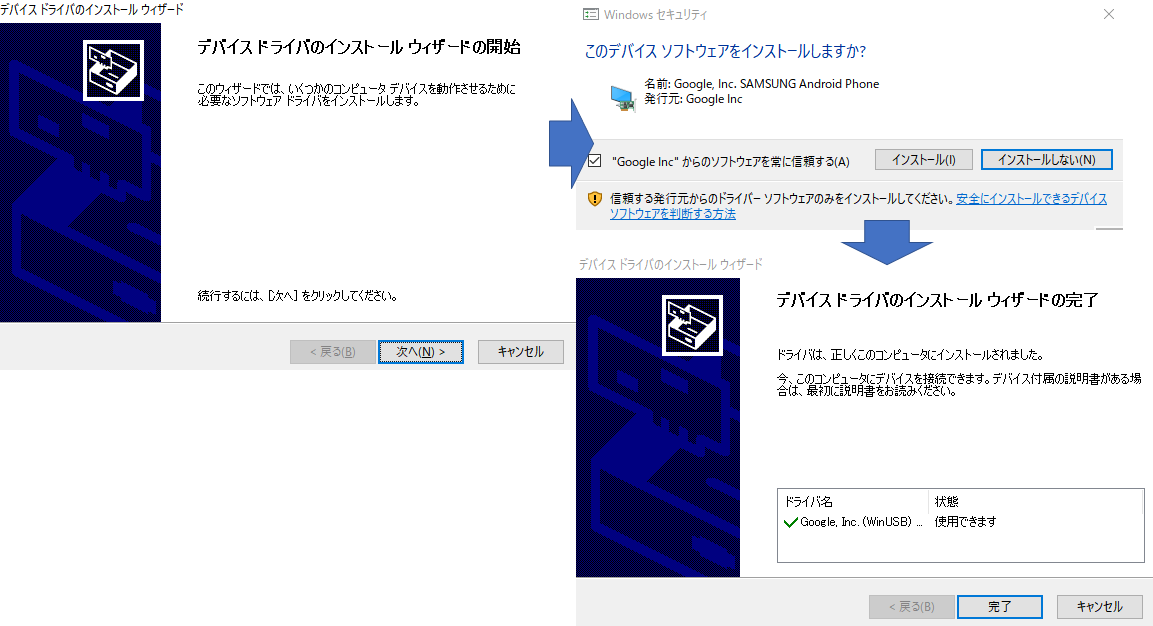This screenshot has width=1153, height=626.
Task: Click the device icon in the start wizard
Action: [113, 70]
